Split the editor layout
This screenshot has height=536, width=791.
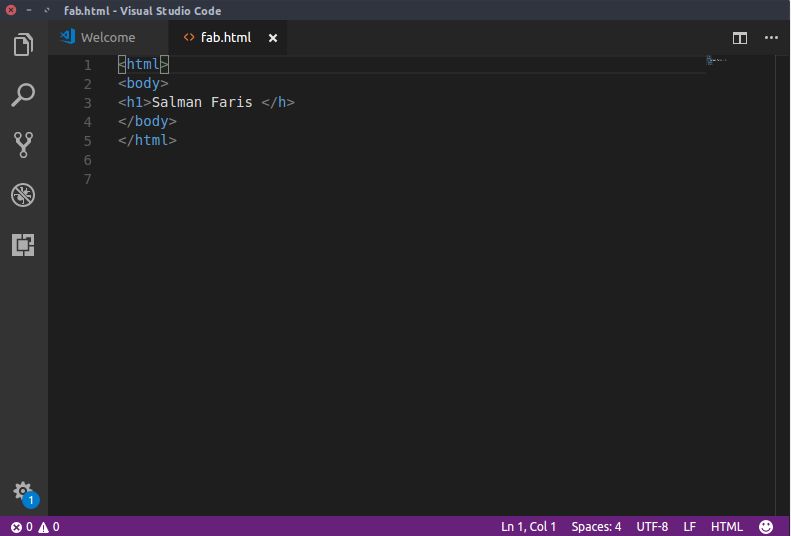pyautogui.click(x=740, y=38)
